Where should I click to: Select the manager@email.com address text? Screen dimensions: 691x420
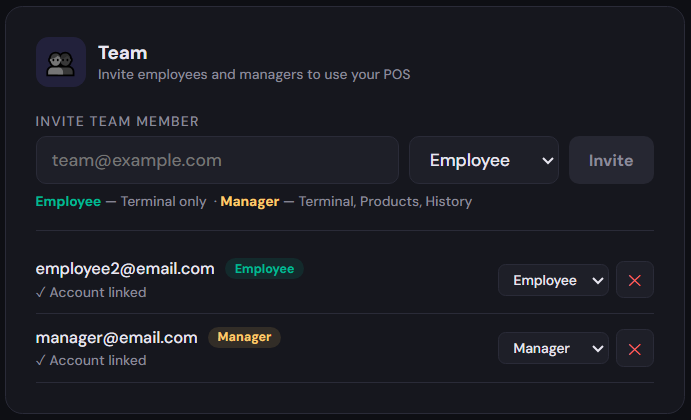117,338
